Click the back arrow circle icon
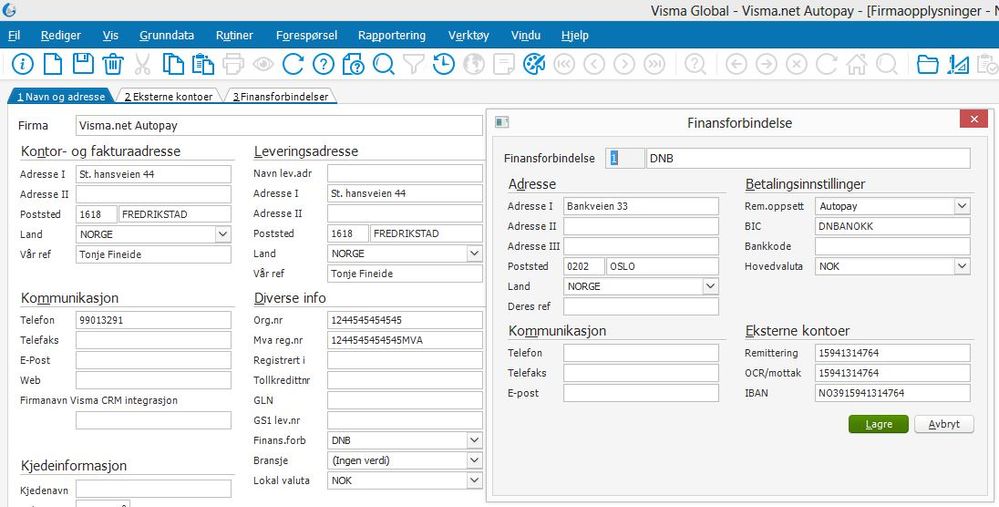The height and width of the screenshot is (507, 999). [736, 64]
